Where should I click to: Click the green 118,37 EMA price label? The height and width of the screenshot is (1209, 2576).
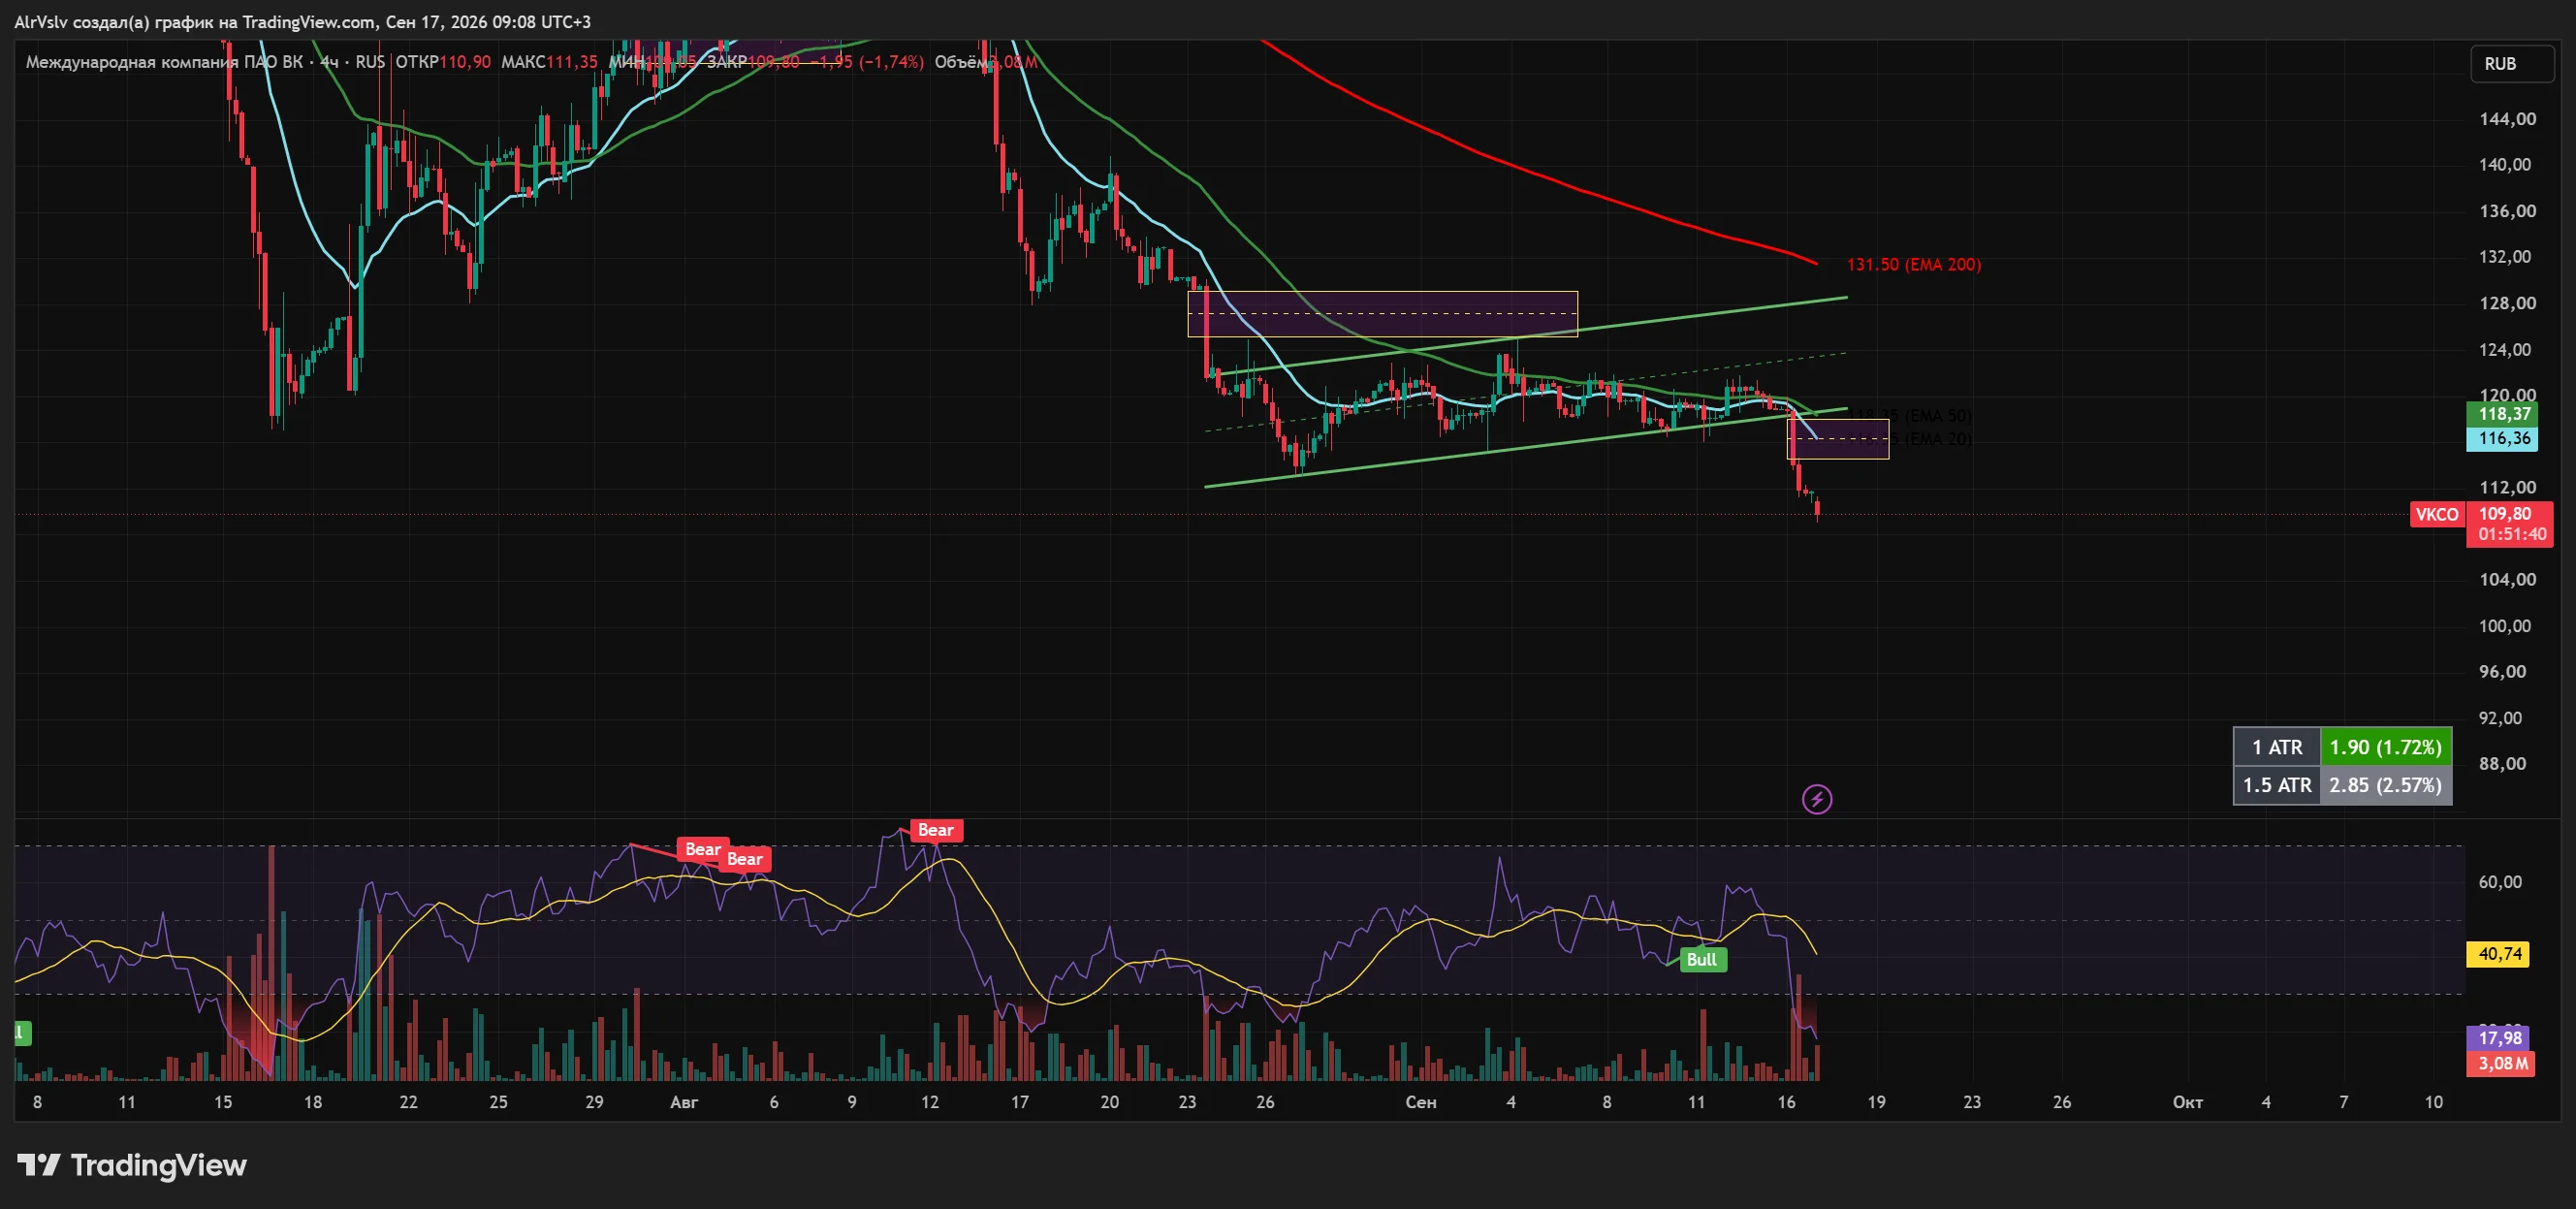point(2503,413)
